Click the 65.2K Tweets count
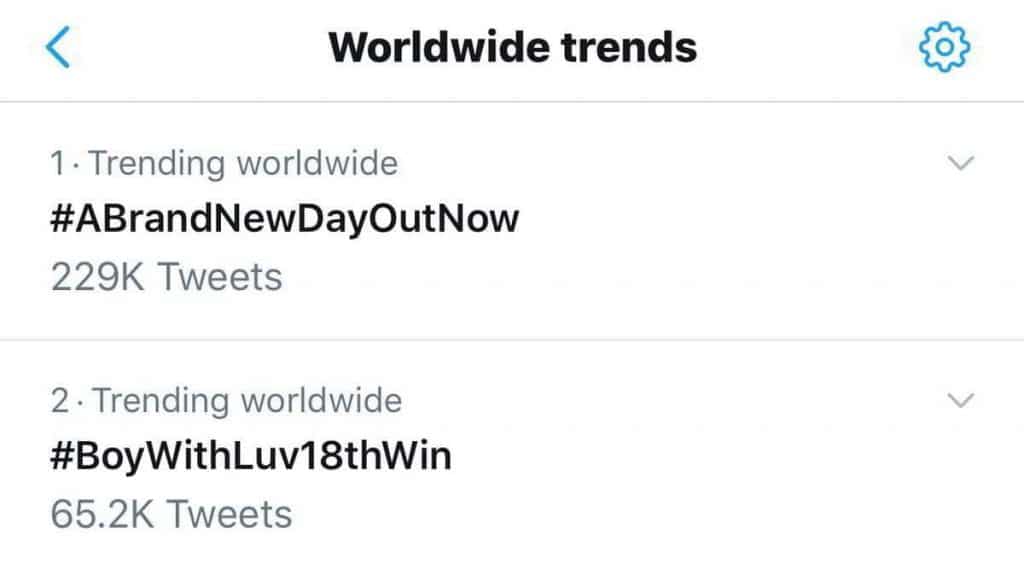Screen dimensions: 1024x563 tap(171, 514)
